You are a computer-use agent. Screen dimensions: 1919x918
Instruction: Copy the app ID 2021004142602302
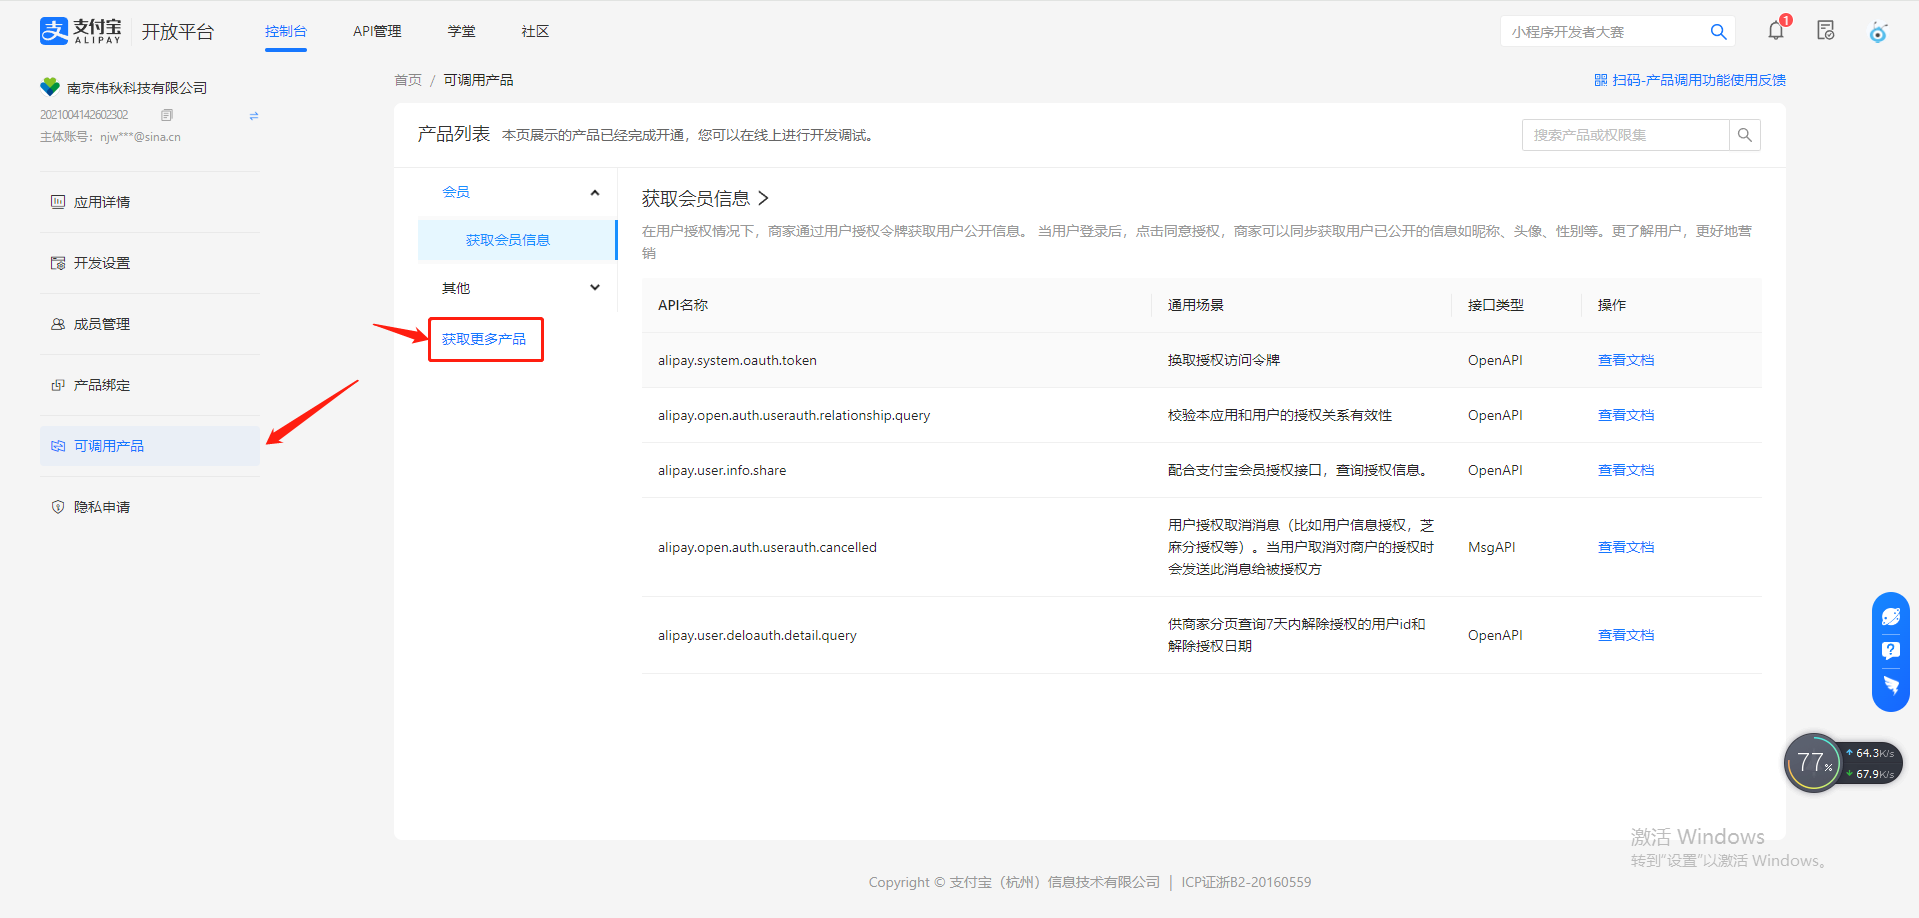[167, 115]
